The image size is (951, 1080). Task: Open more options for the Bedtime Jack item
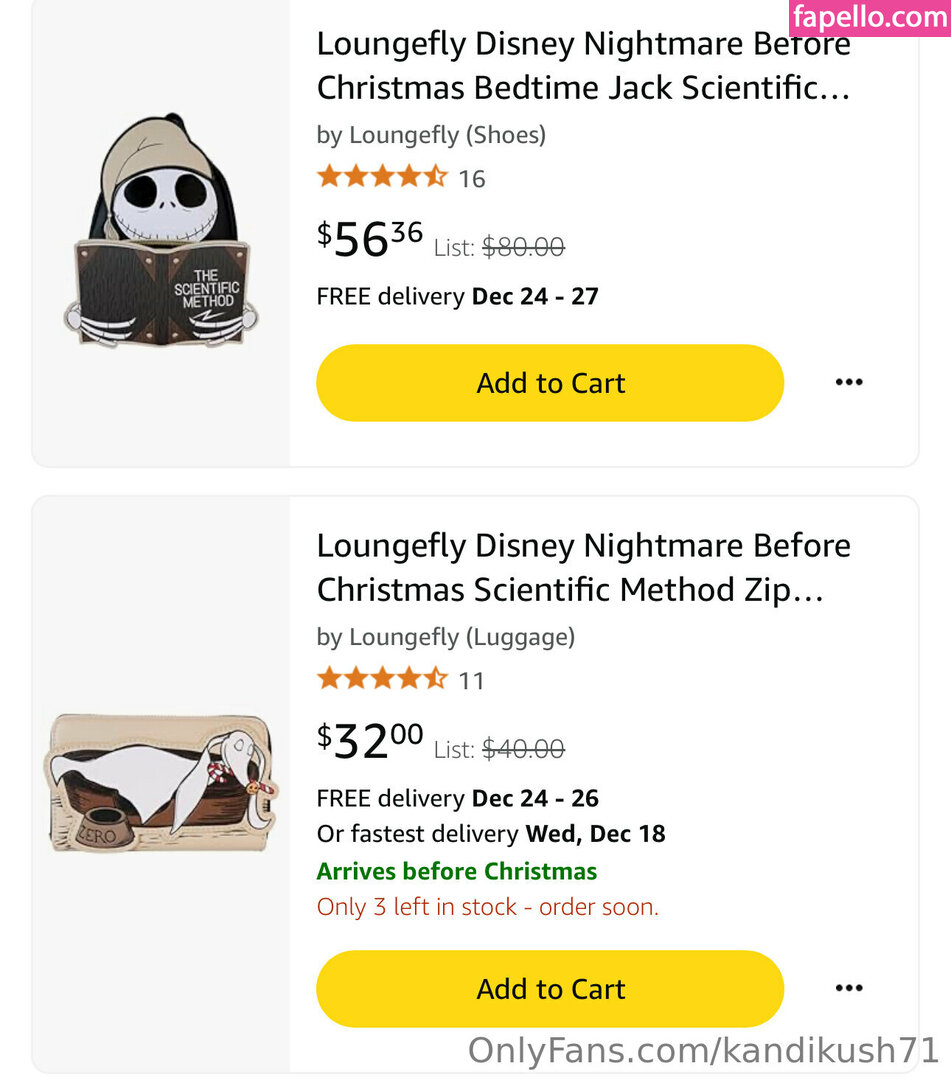(848, 382)
